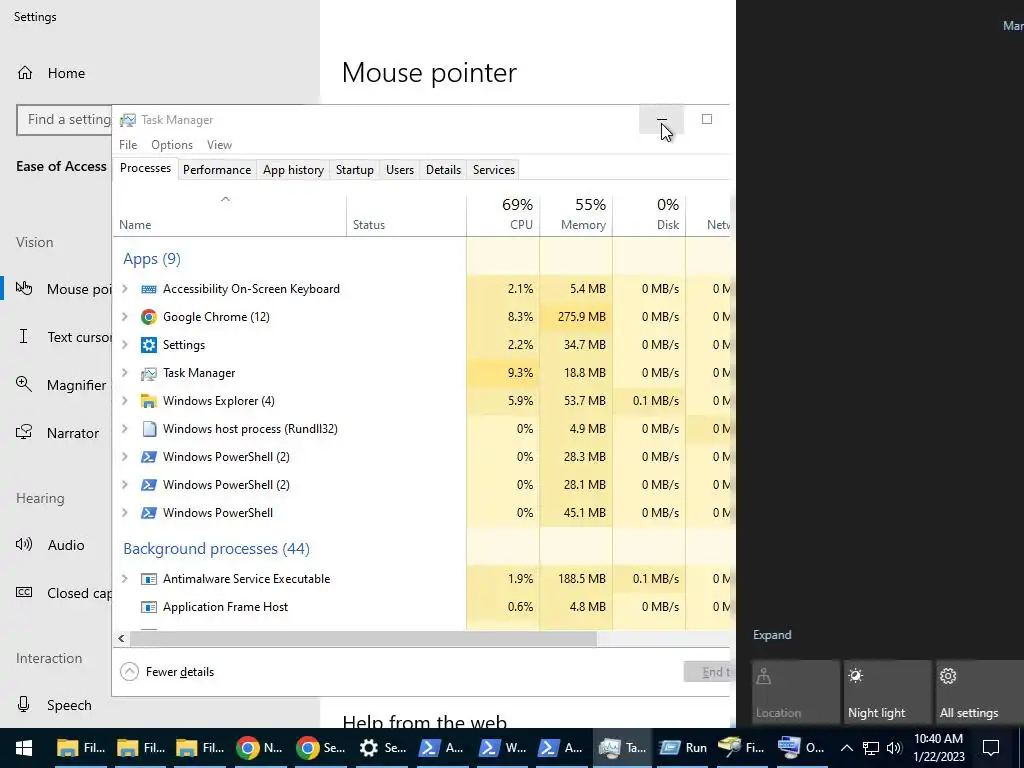Open the Options menu in Task Manager
Viewport: 1024px width, 768px height.
tap(172, 145)
